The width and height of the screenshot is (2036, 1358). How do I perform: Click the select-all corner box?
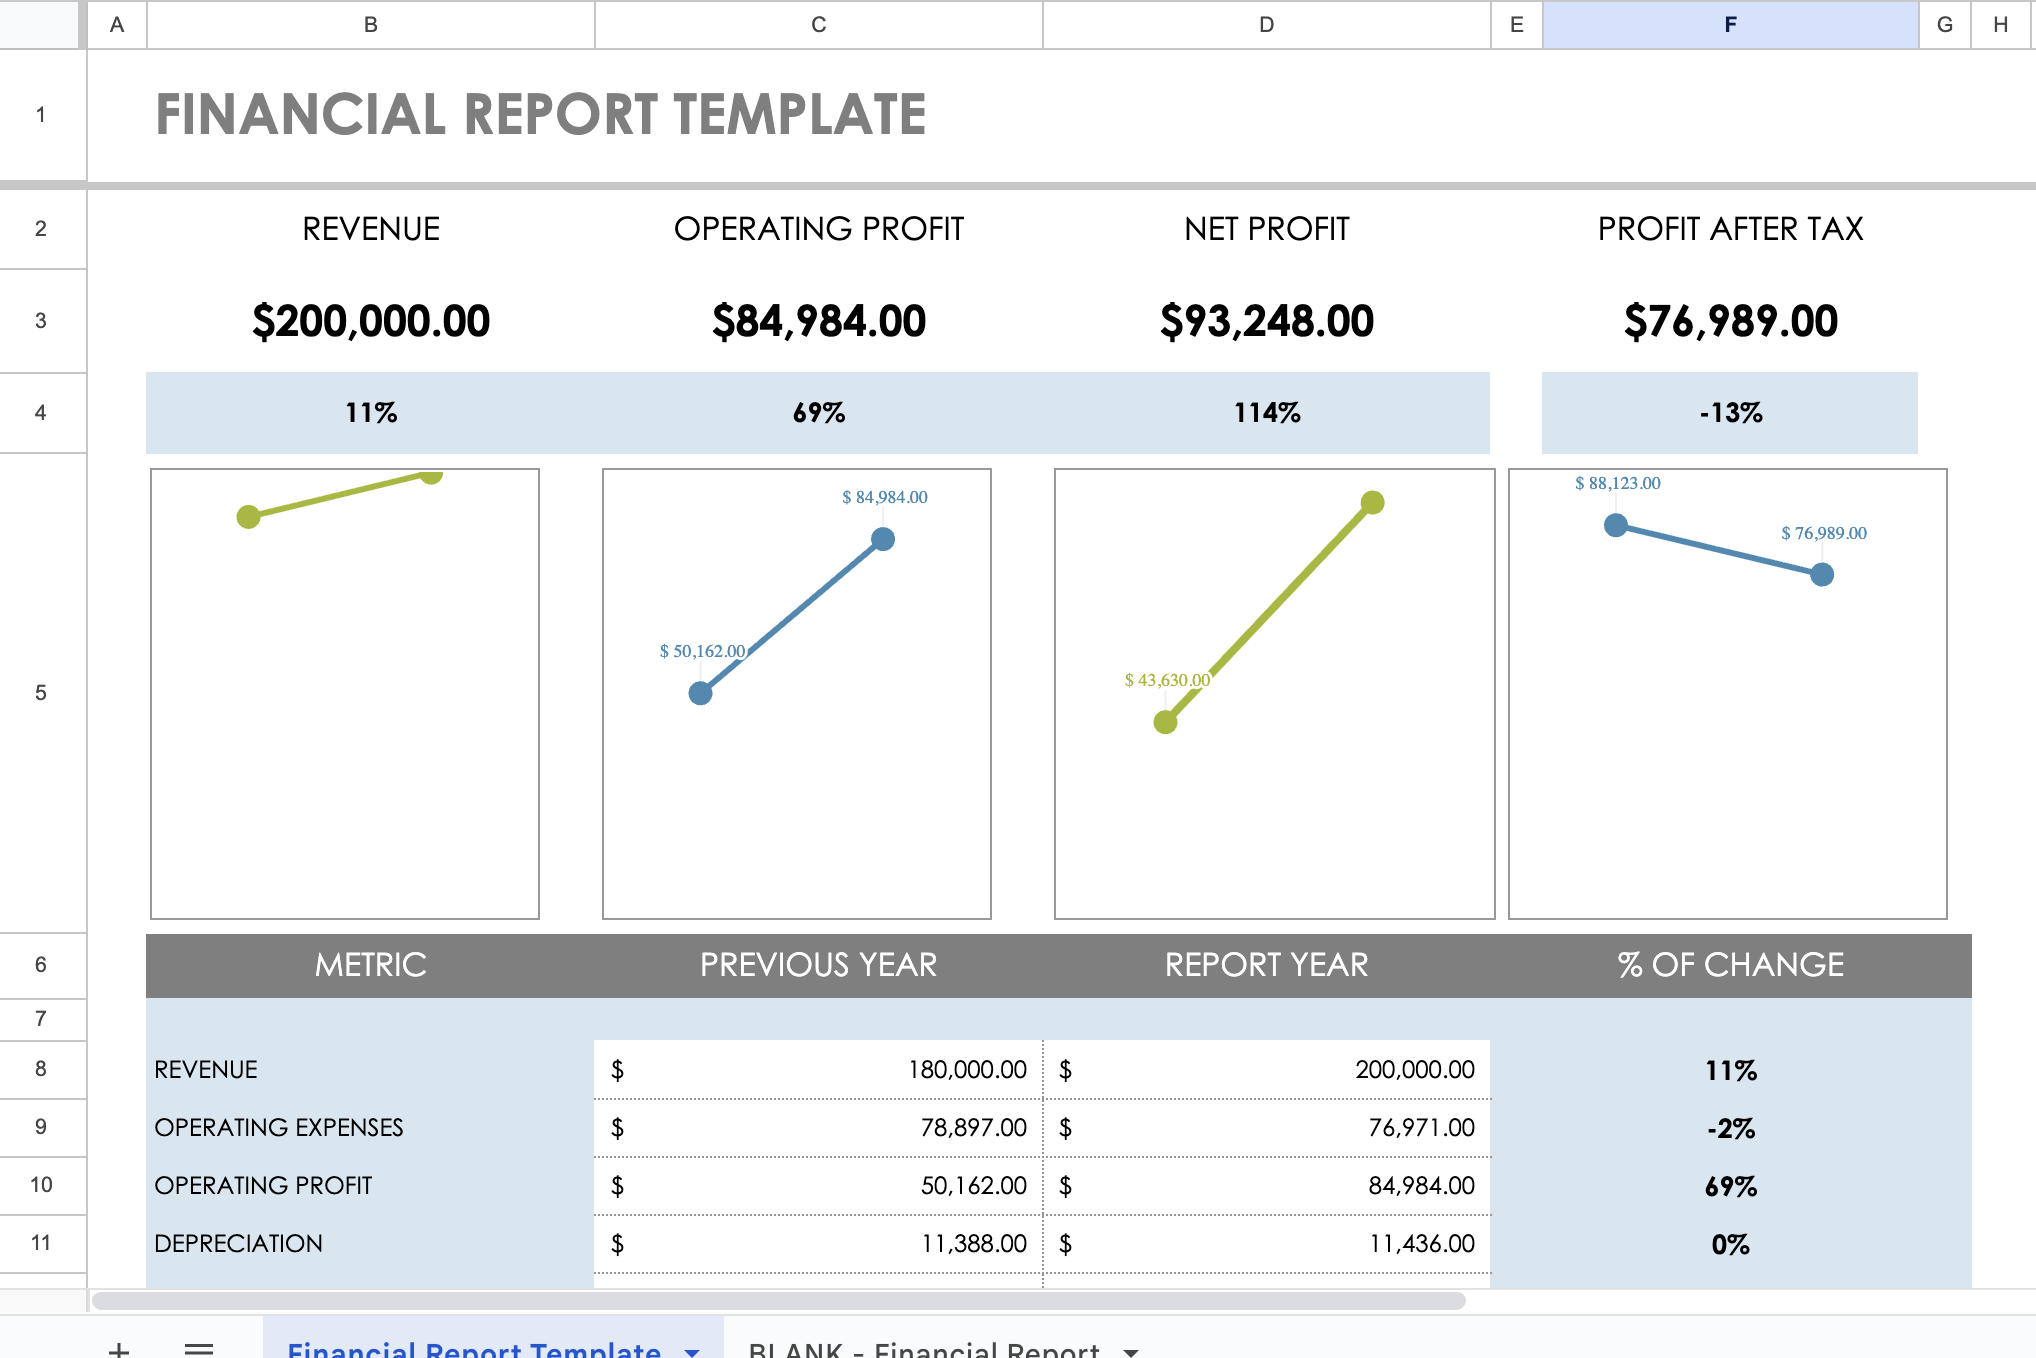click(x=41, y=24)
